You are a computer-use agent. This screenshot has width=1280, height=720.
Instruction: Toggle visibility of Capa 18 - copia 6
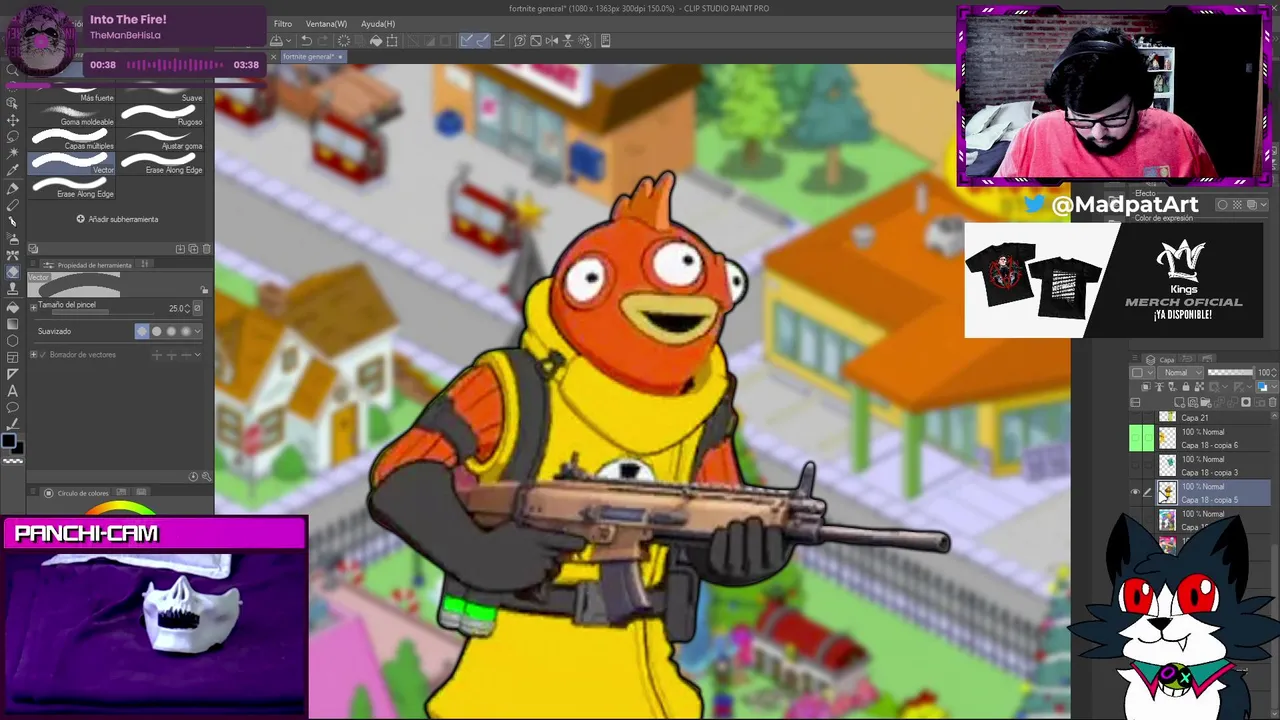[1135, 438]
